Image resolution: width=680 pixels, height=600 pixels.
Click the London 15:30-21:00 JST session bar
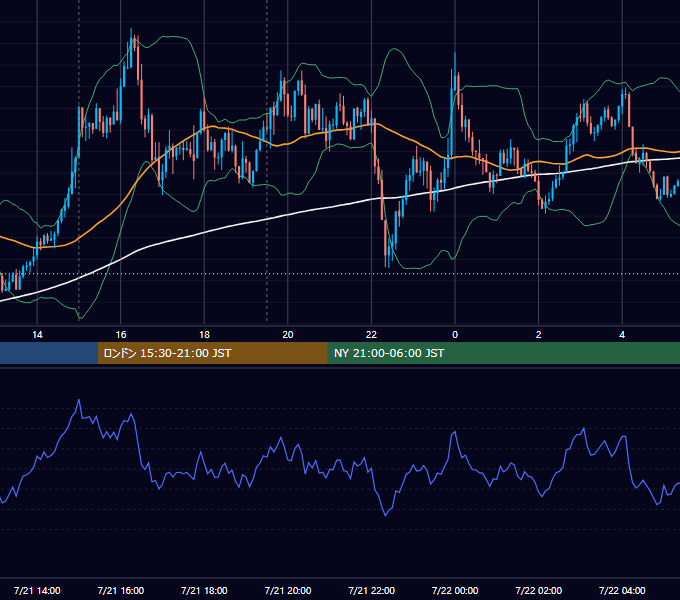click(212, 353)
